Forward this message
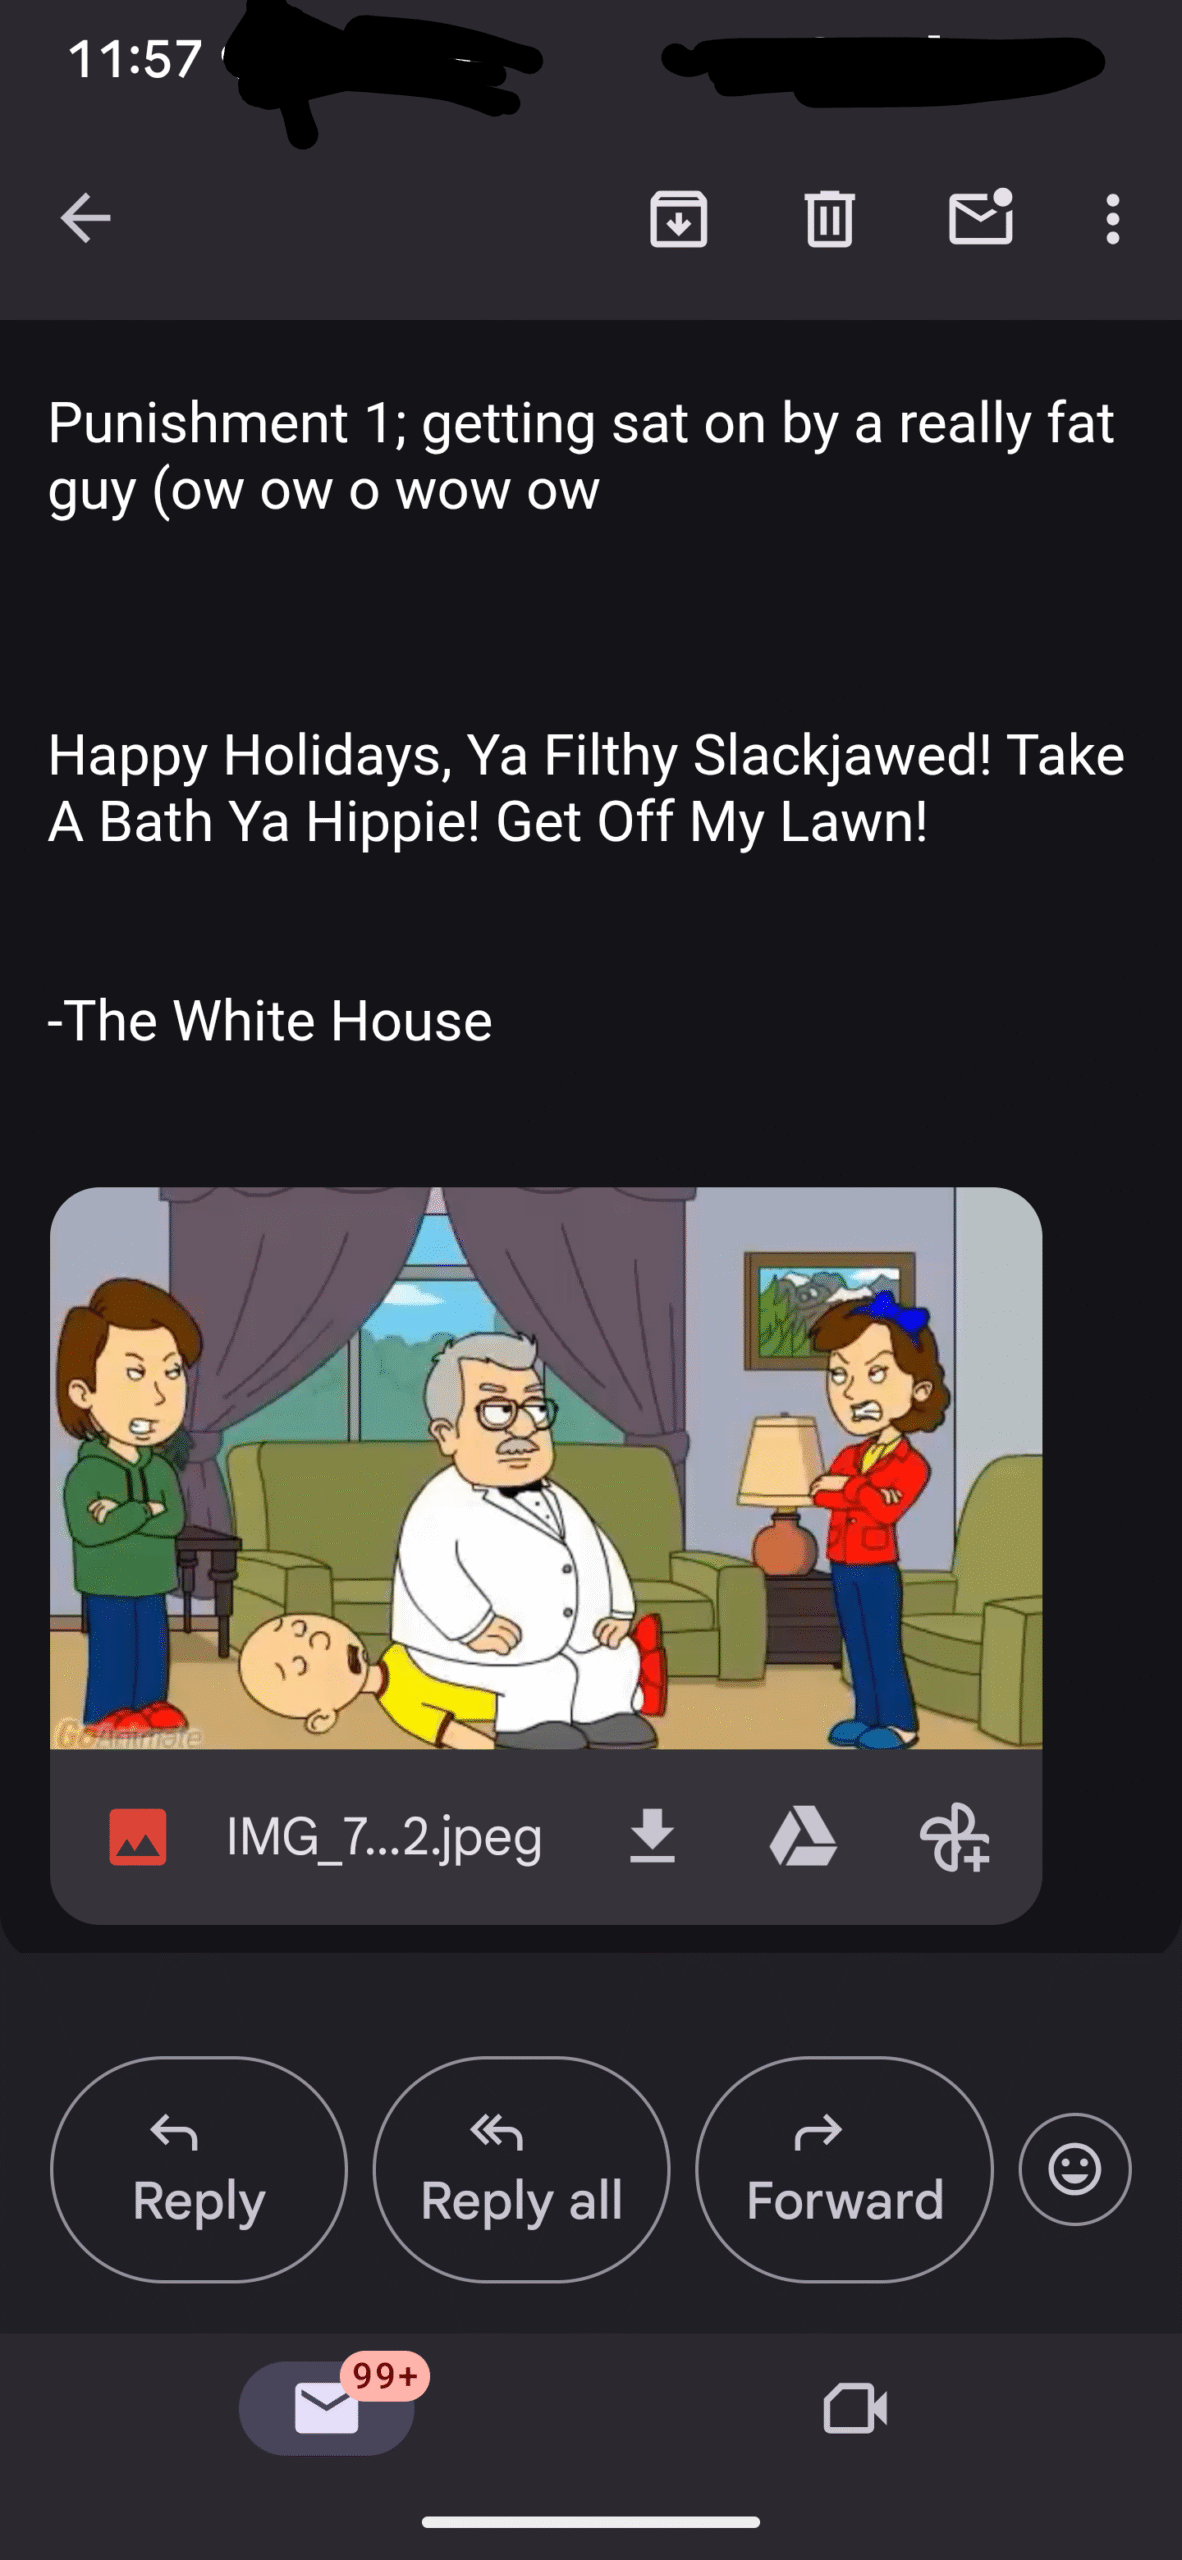Viewport: 1182px width, 2560px height. (x=845, y=2169)
